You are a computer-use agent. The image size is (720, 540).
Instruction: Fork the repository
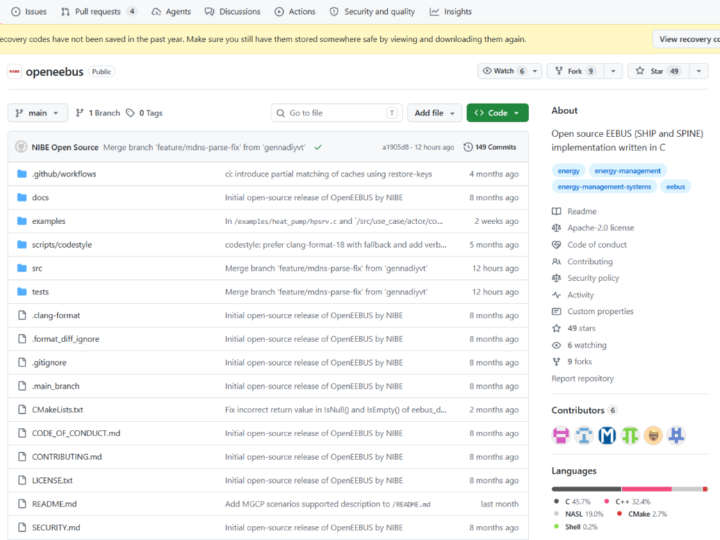(x=575, y=71)
